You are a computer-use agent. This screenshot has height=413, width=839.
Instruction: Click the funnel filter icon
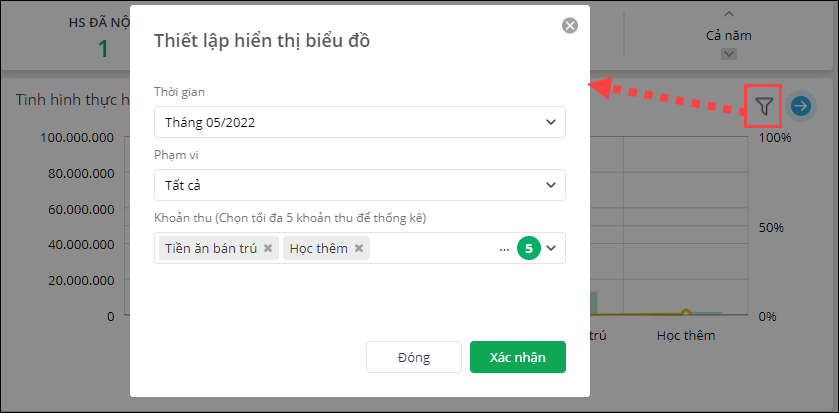tap(765, 105)
